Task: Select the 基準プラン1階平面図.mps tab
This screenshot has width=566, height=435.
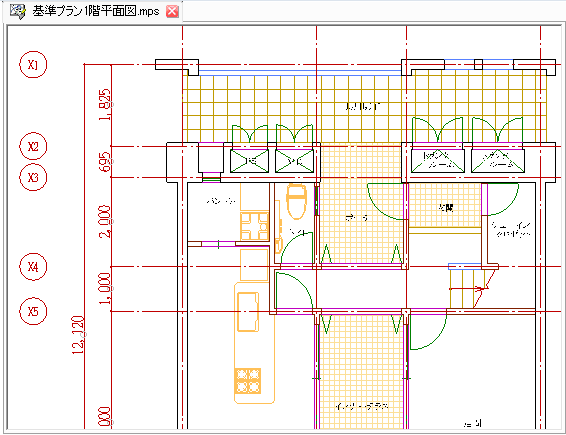Action: point(95,12)
